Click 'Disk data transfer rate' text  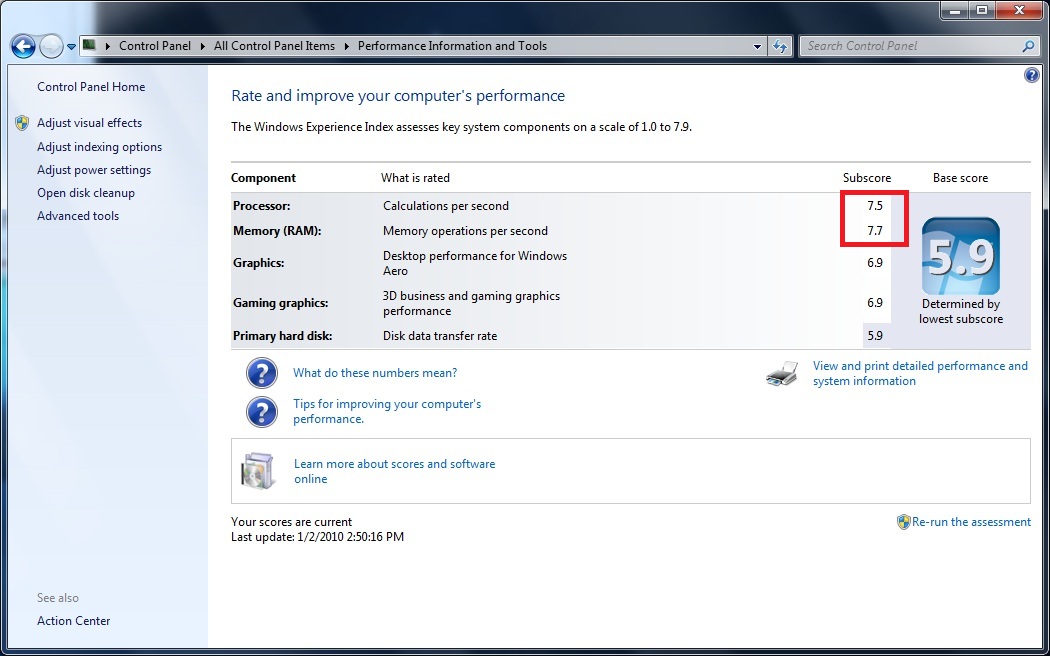440,336
